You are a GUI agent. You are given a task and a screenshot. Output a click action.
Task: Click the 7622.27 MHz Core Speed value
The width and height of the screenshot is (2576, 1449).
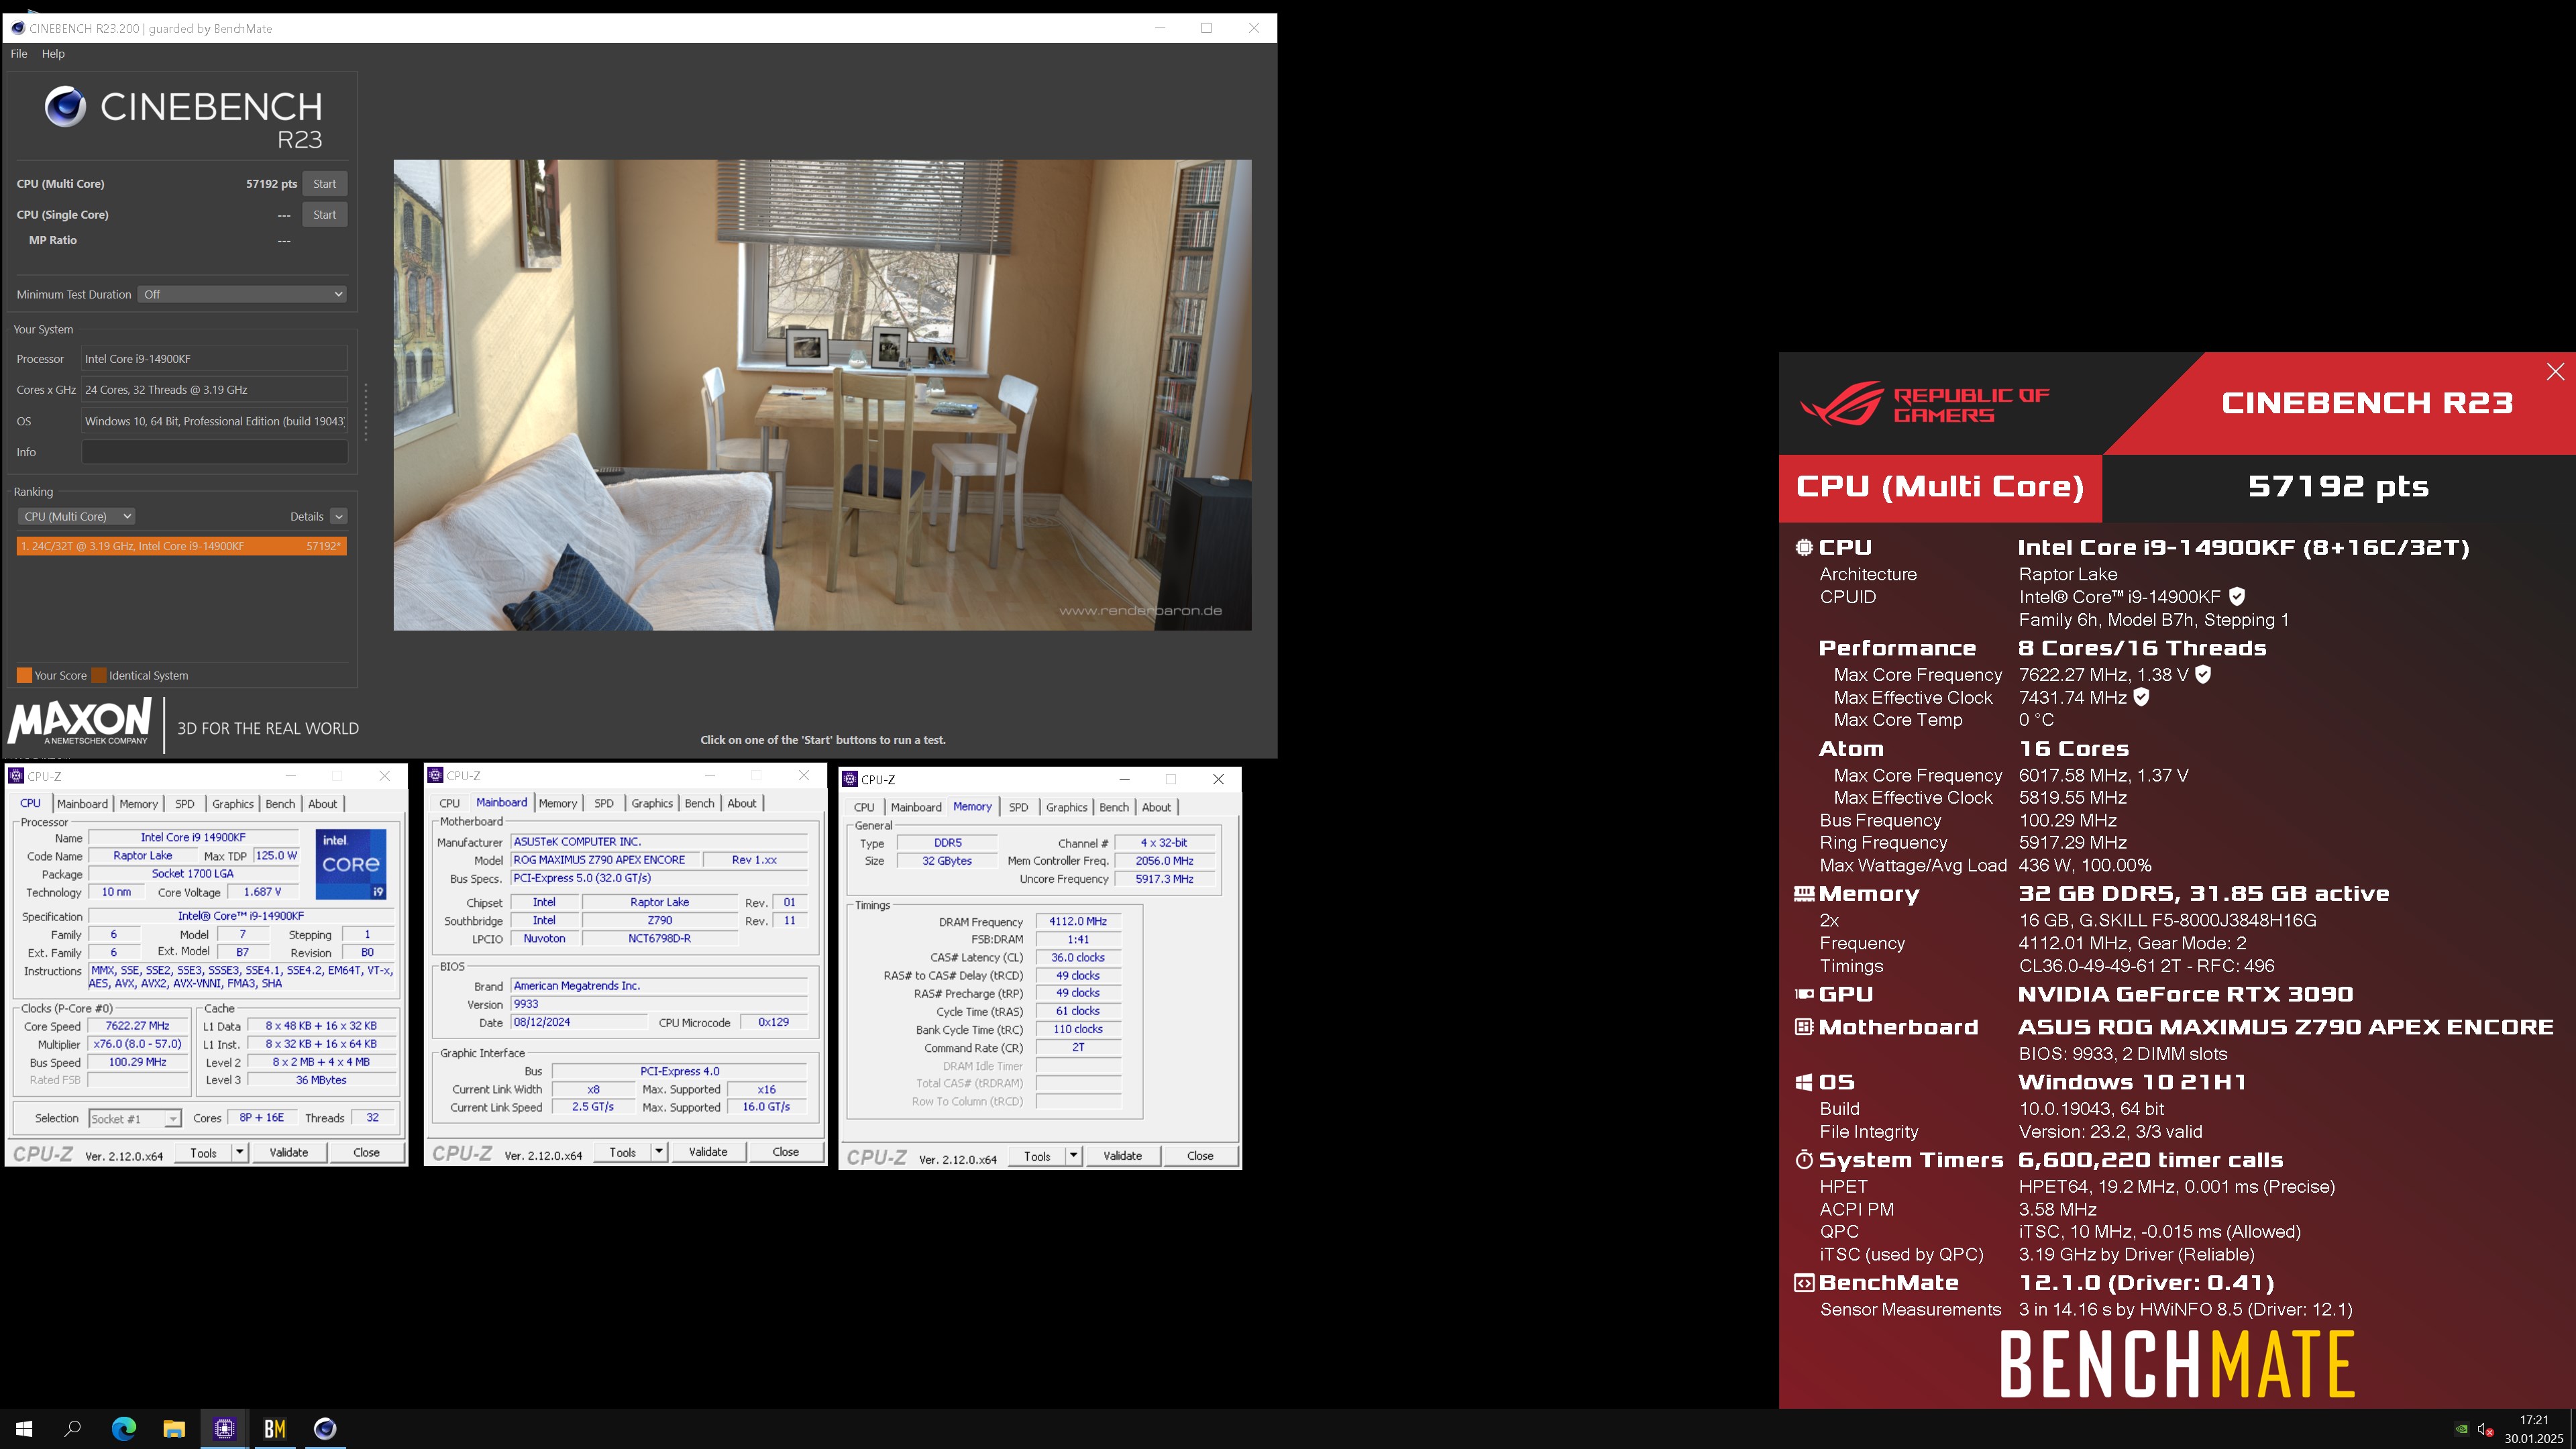138,1026
